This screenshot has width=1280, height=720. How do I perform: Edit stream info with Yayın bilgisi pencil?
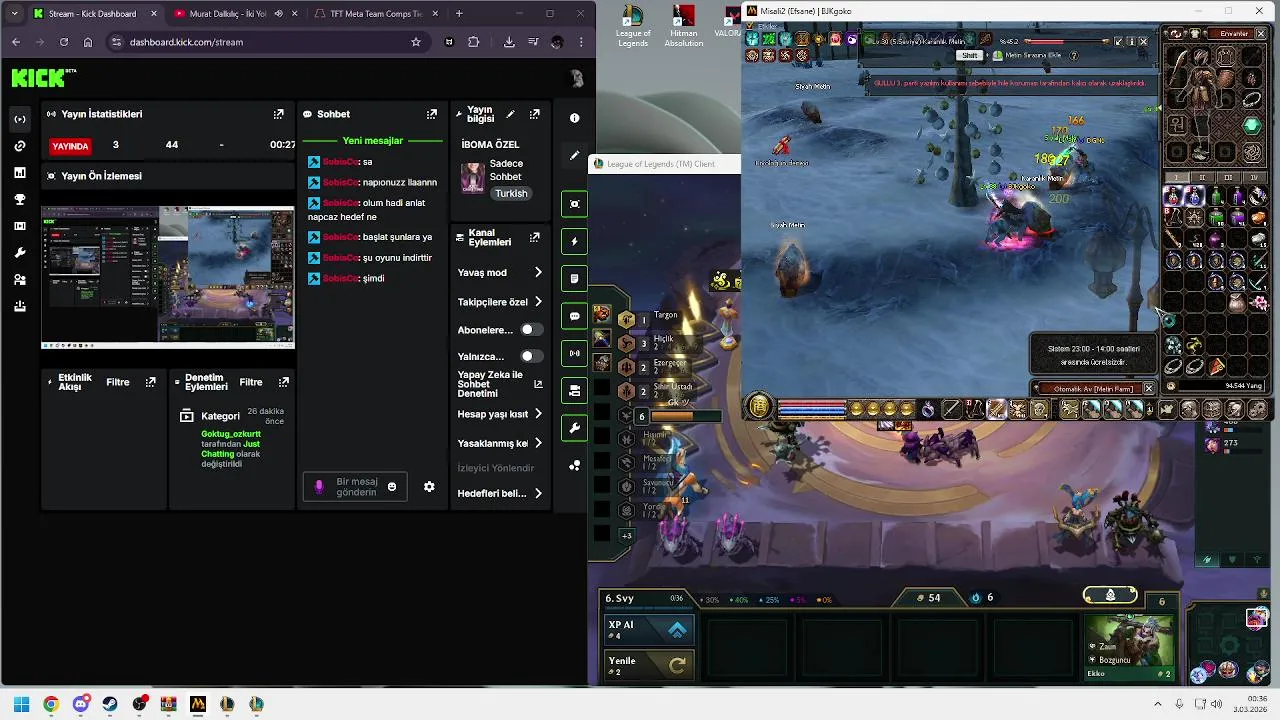[x=511, y=114]
